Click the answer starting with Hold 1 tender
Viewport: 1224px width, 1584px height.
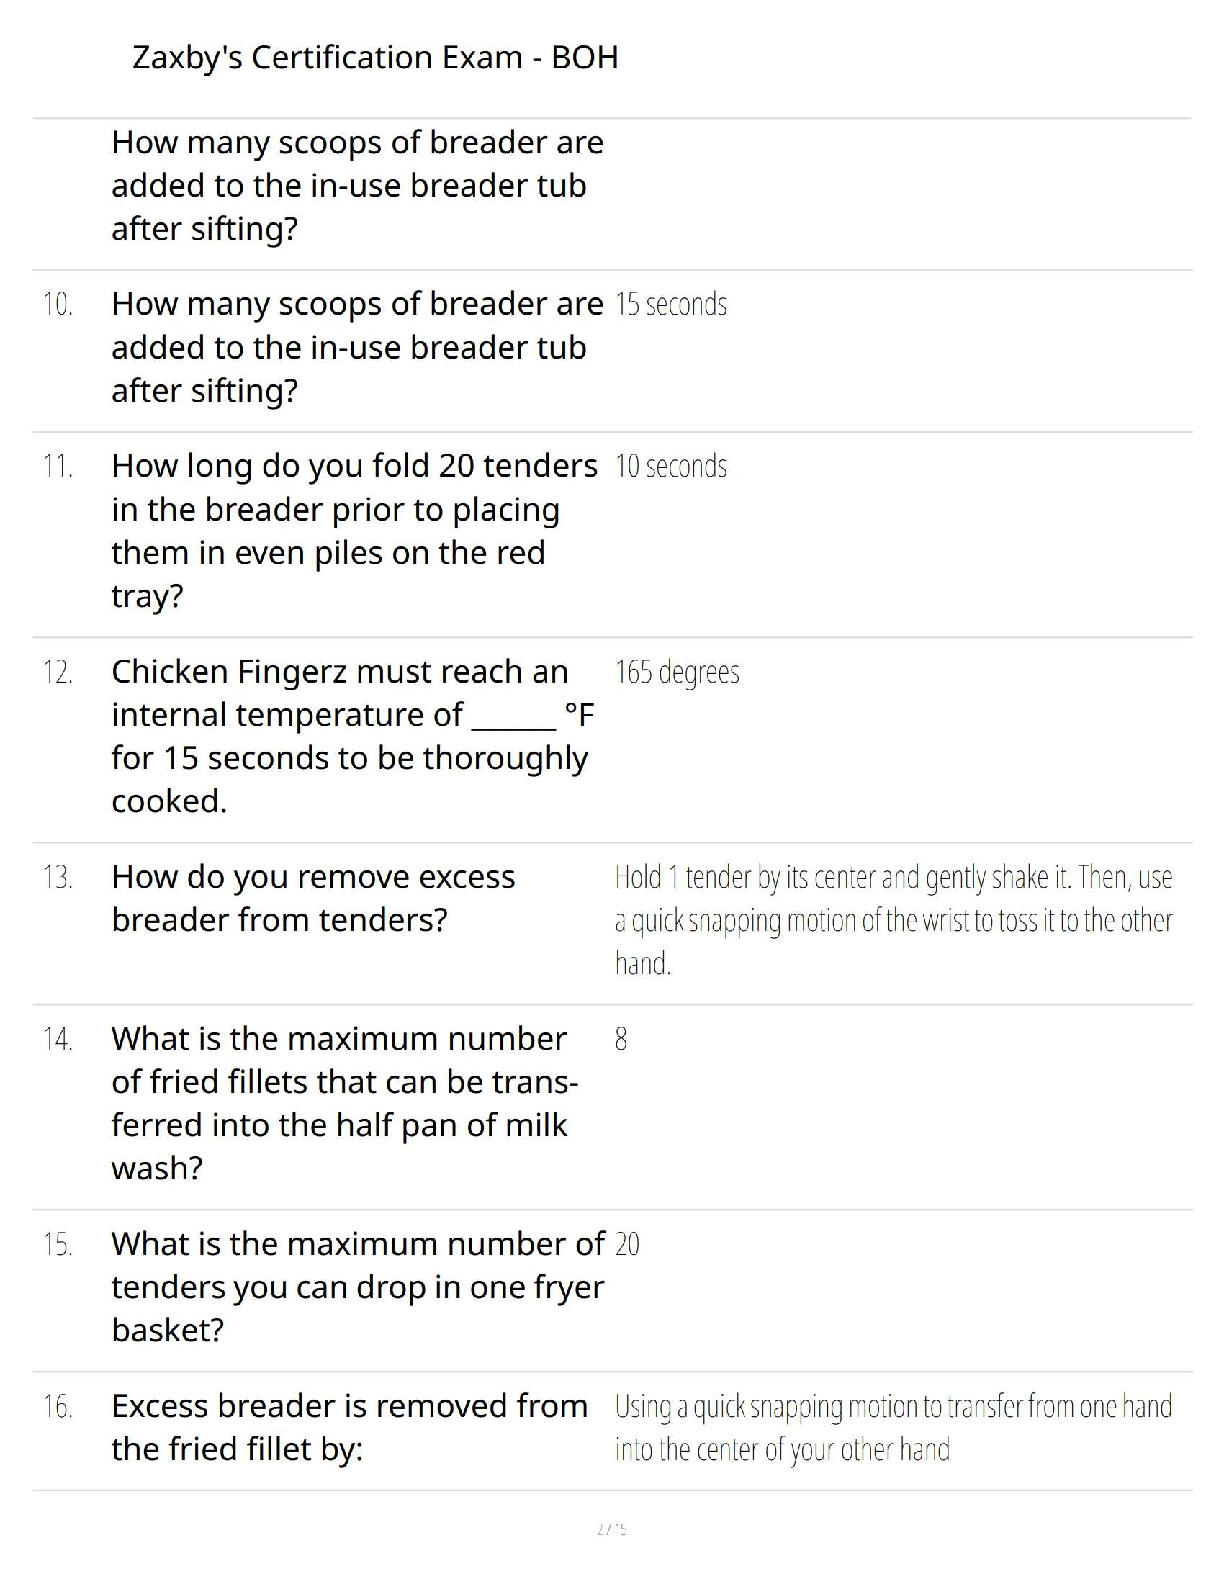click(893, 919)
